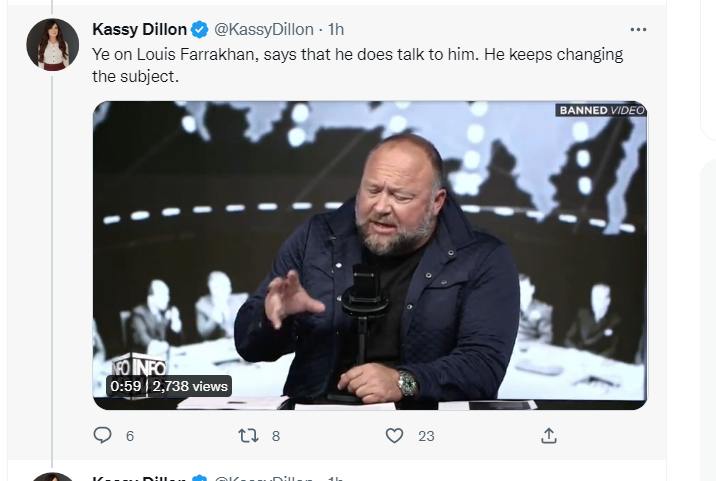
Task: Open Kassy Dillon's round profile avatar at top
Action: [53, 45]
